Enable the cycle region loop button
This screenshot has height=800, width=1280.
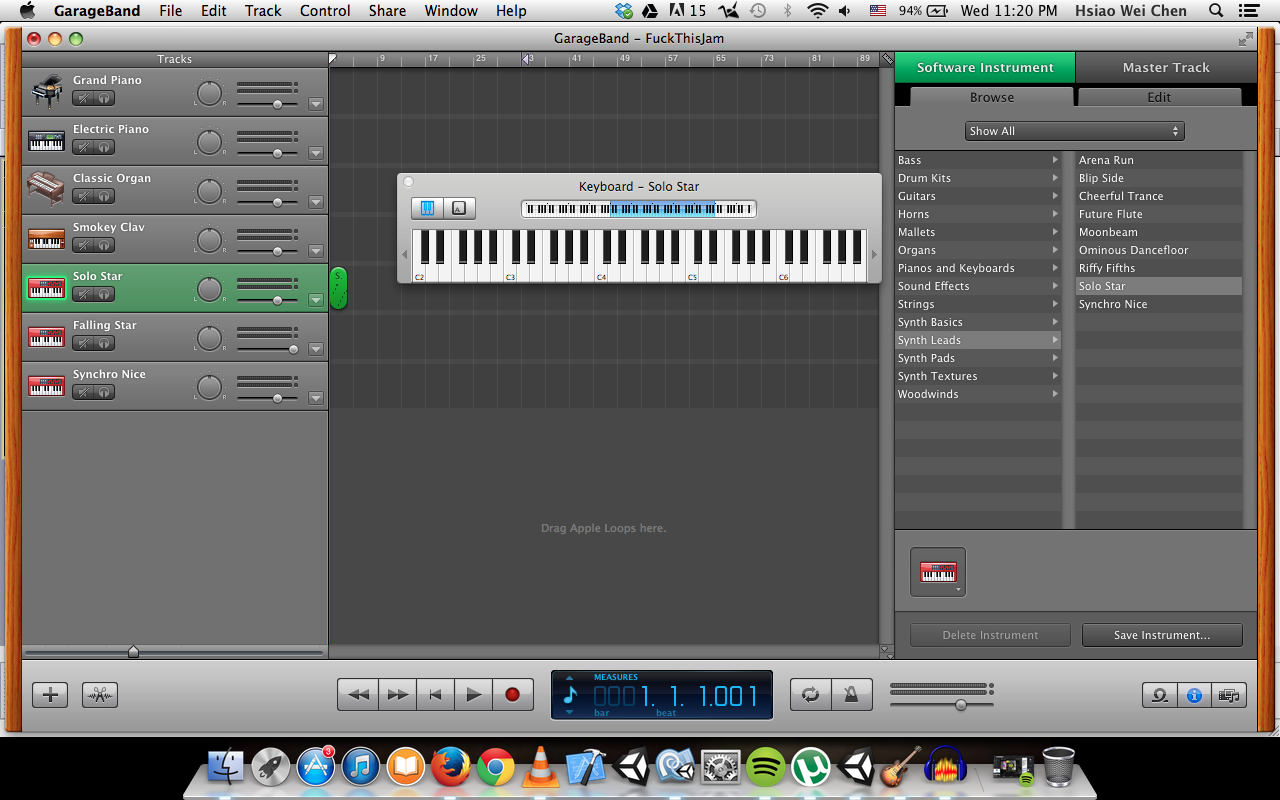click(810, 694)
